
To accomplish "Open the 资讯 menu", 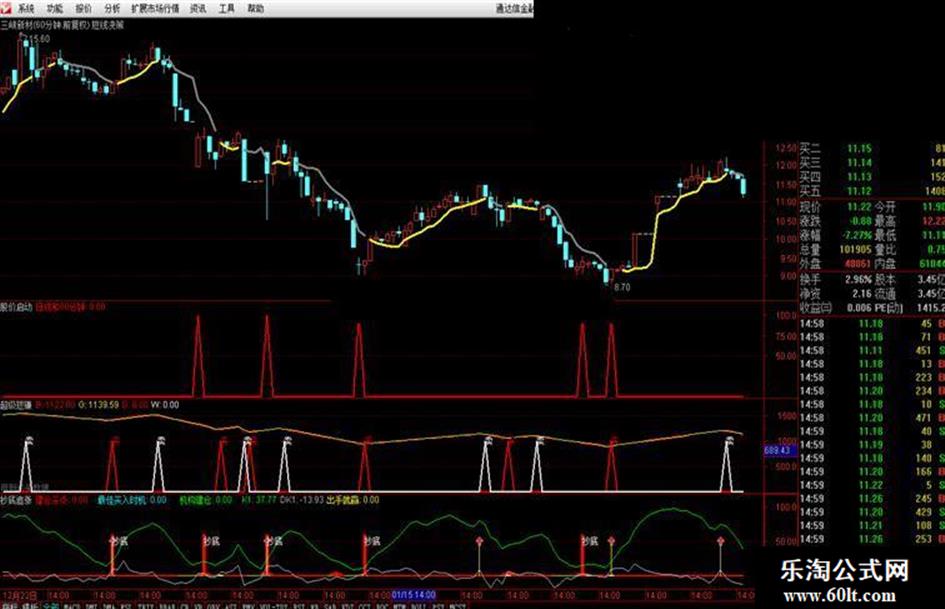I will pyautogui.click(x=198, y=8).
